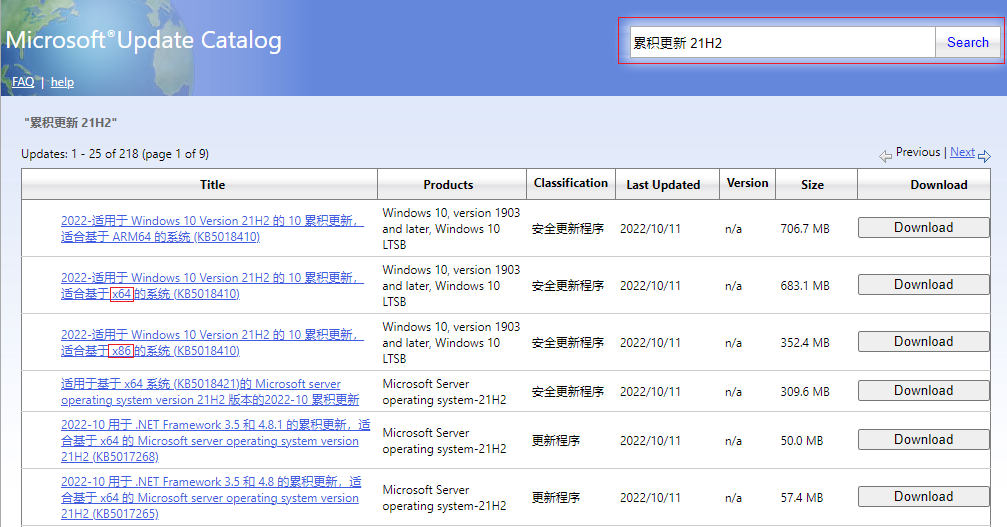Screen dimensions: 1007x527
Task: Click the Search button
Action: coord(968,42)
